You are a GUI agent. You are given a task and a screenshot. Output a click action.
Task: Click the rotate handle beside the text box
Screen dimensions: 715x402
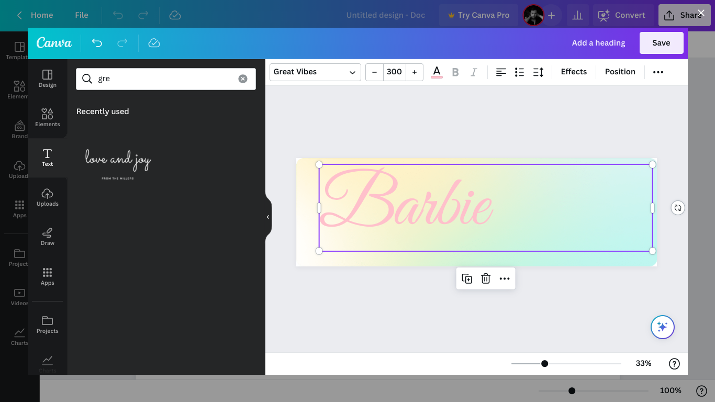click(x=678, y=208)
